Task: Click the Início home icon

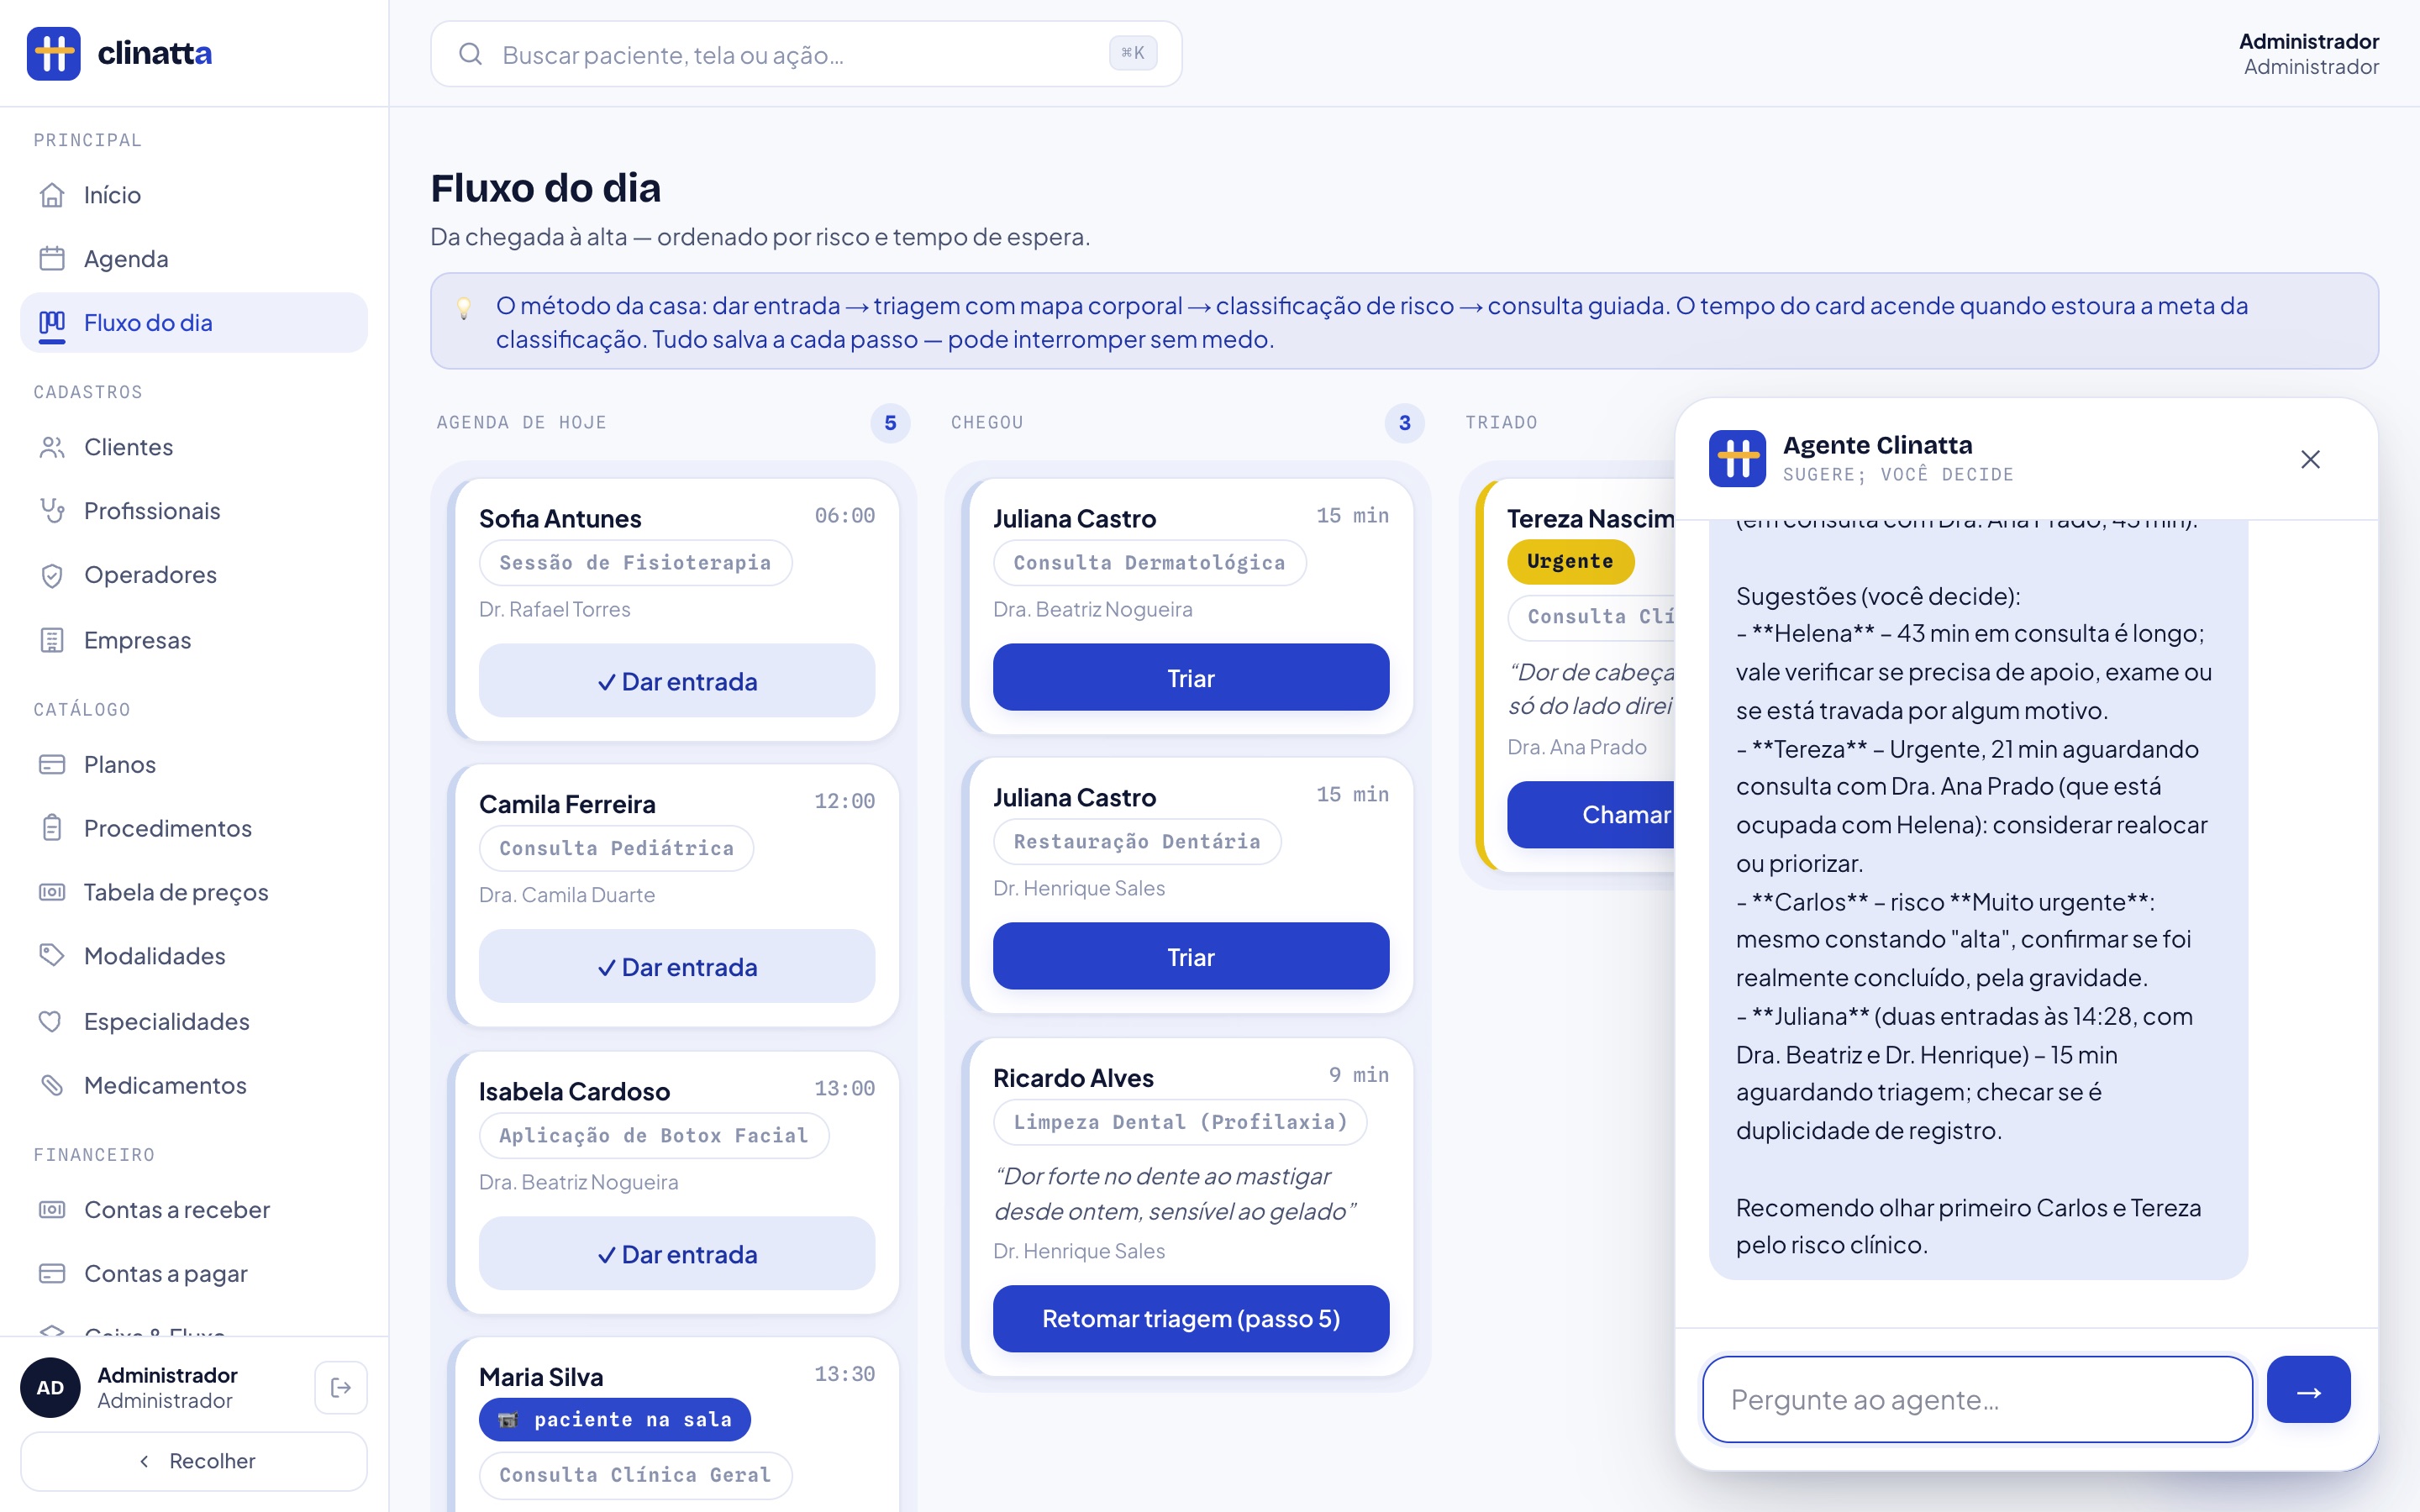Action: pos(52,195)
